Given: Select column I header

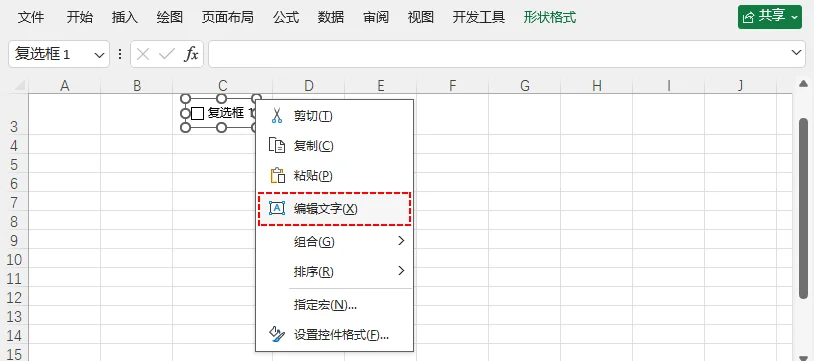Looking at the screenshot, I should (x=668, y=86).
